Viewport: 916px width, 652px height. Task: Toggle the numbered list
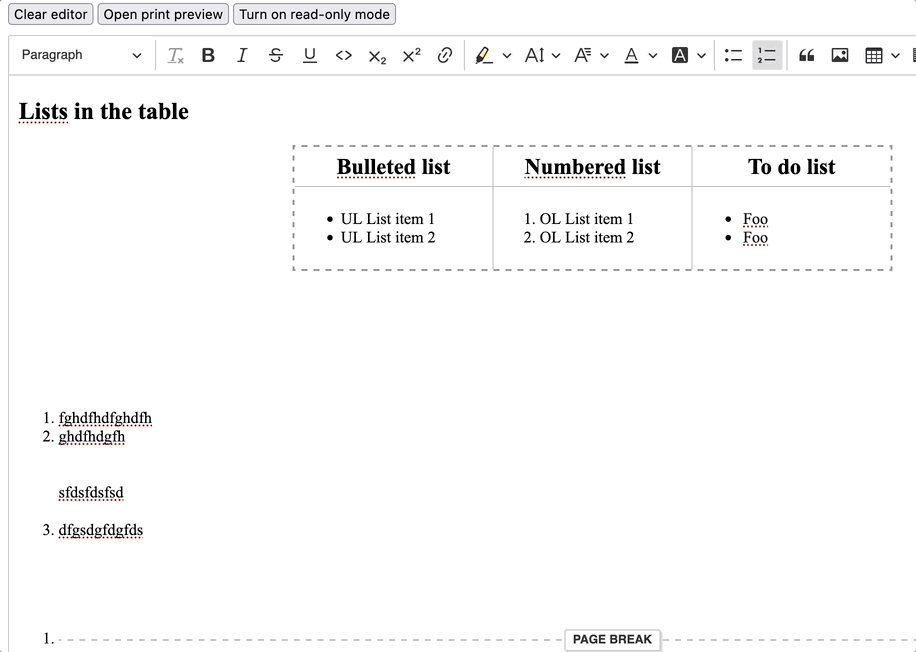pyautogui.click(x=766, y=55)
